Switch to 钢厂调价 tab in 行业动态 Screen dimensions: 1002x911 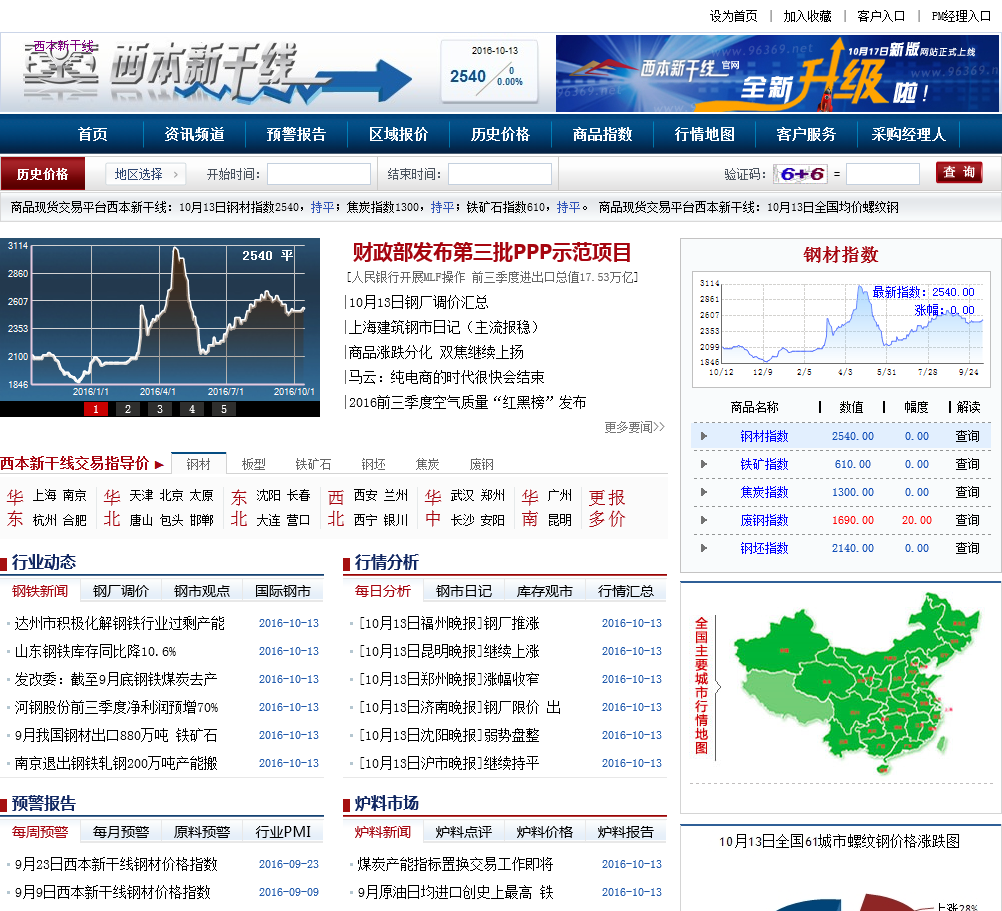coord(120,591)
